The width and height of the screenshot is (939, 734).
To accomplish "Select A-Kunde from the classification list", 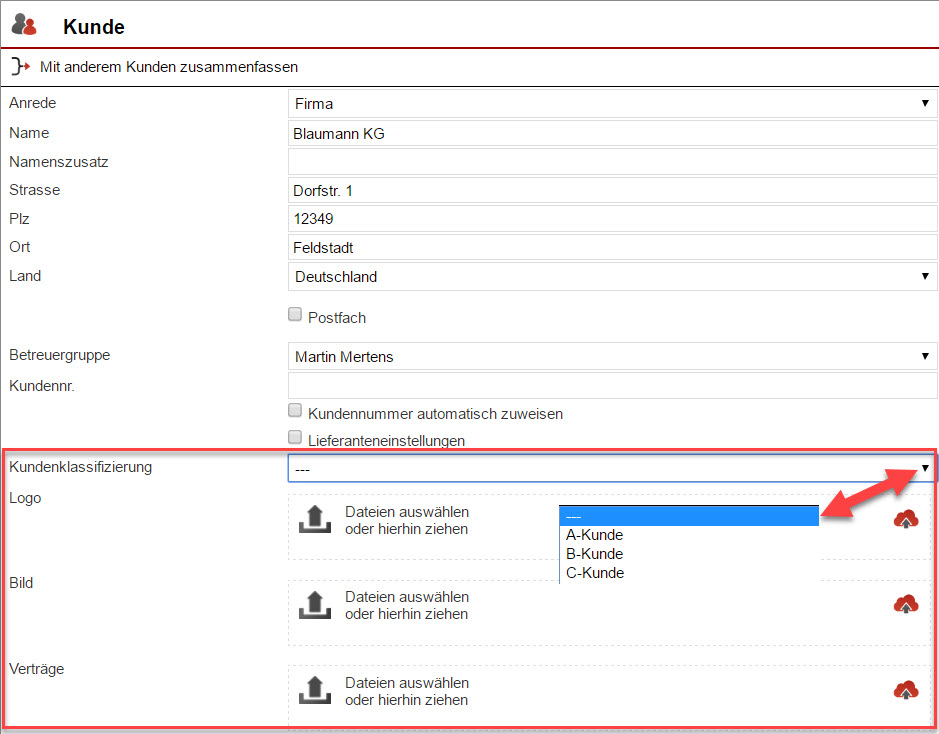I will click(x=594, y=535).
